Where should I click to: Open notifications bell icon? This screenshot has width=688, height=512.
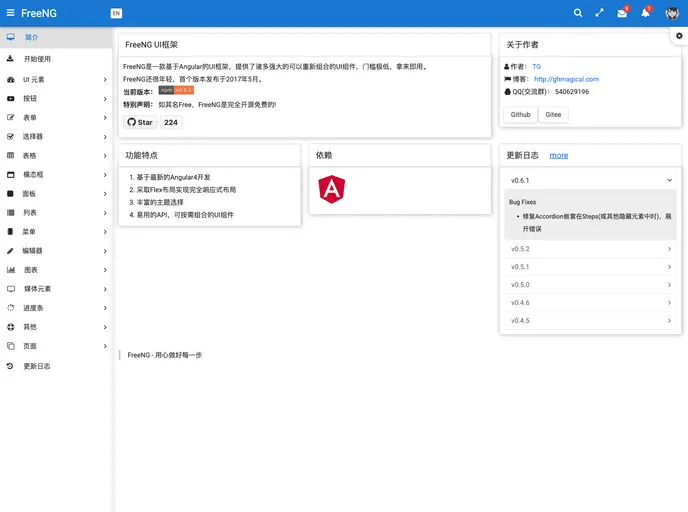[x=645, y=13]
